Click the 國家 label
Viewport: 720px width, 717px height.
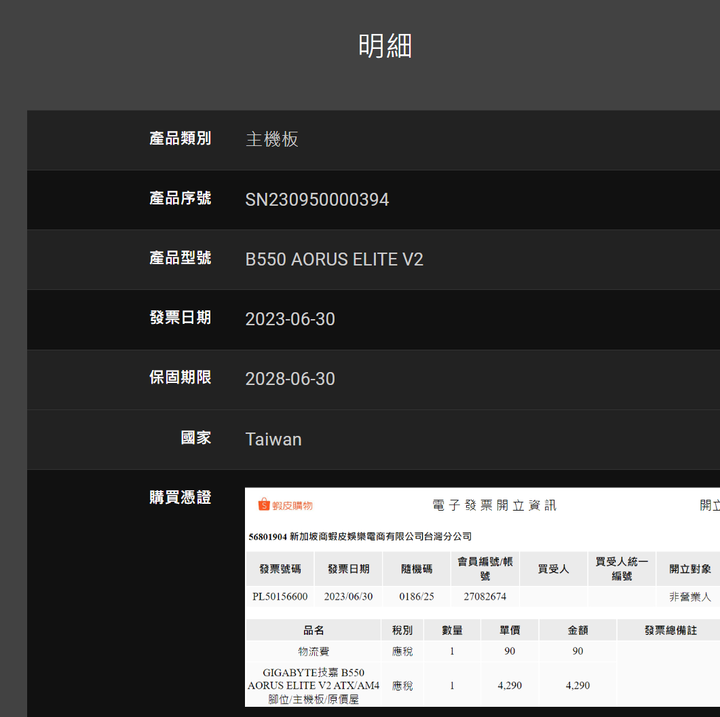196,438
